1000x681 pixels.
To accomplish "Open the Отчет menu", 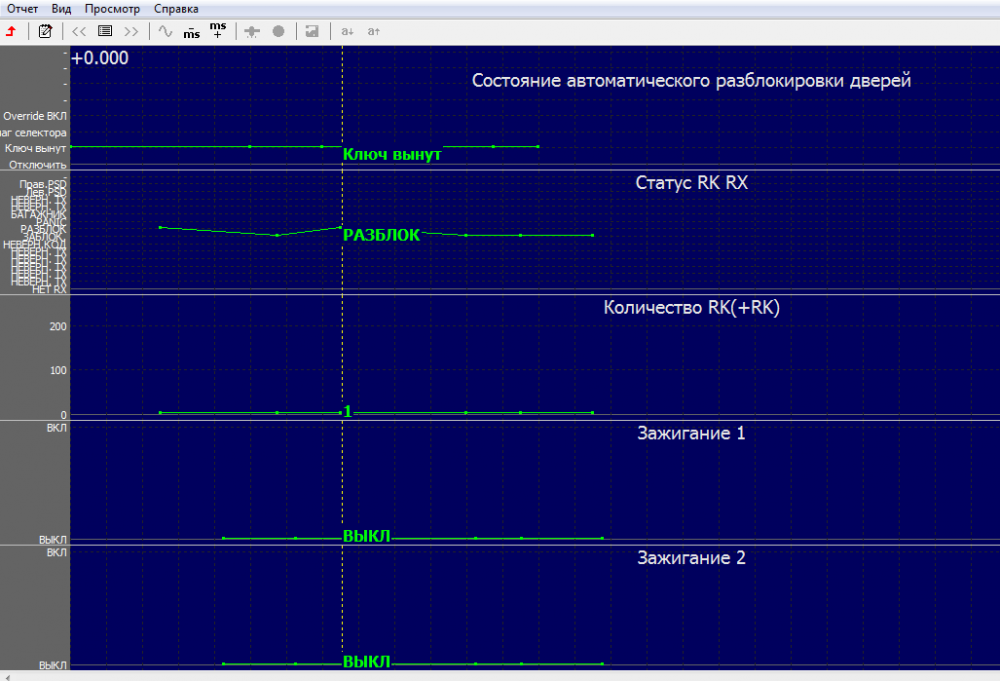I will (22, 9).
